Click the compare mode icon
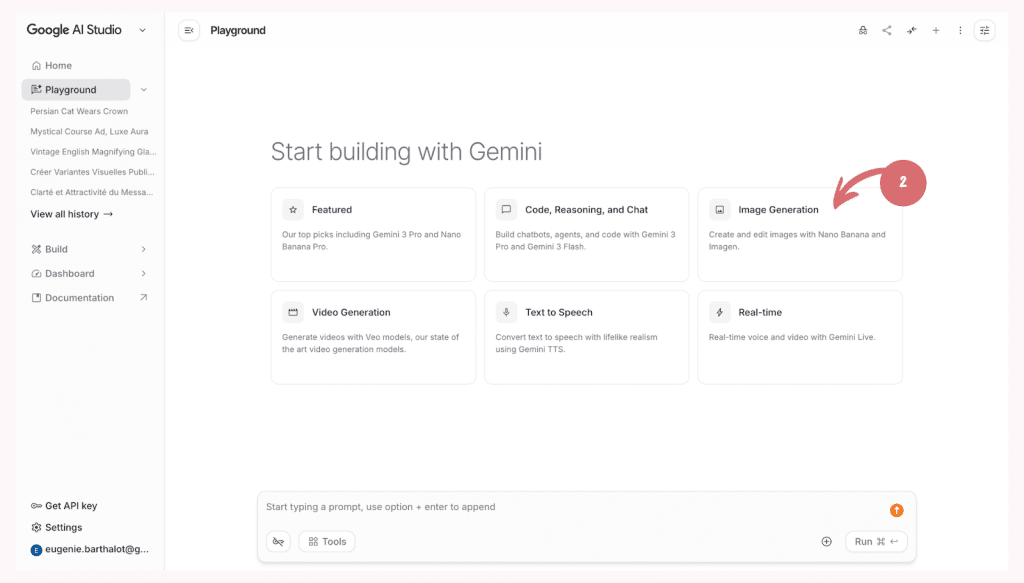 912,30
